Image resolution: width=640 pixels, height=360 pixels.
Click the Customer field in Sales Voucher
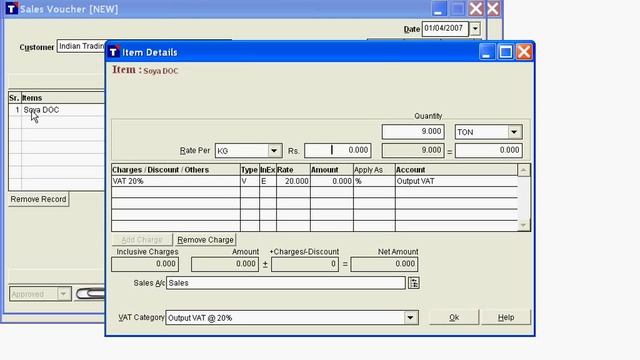(x=81, y=47)
